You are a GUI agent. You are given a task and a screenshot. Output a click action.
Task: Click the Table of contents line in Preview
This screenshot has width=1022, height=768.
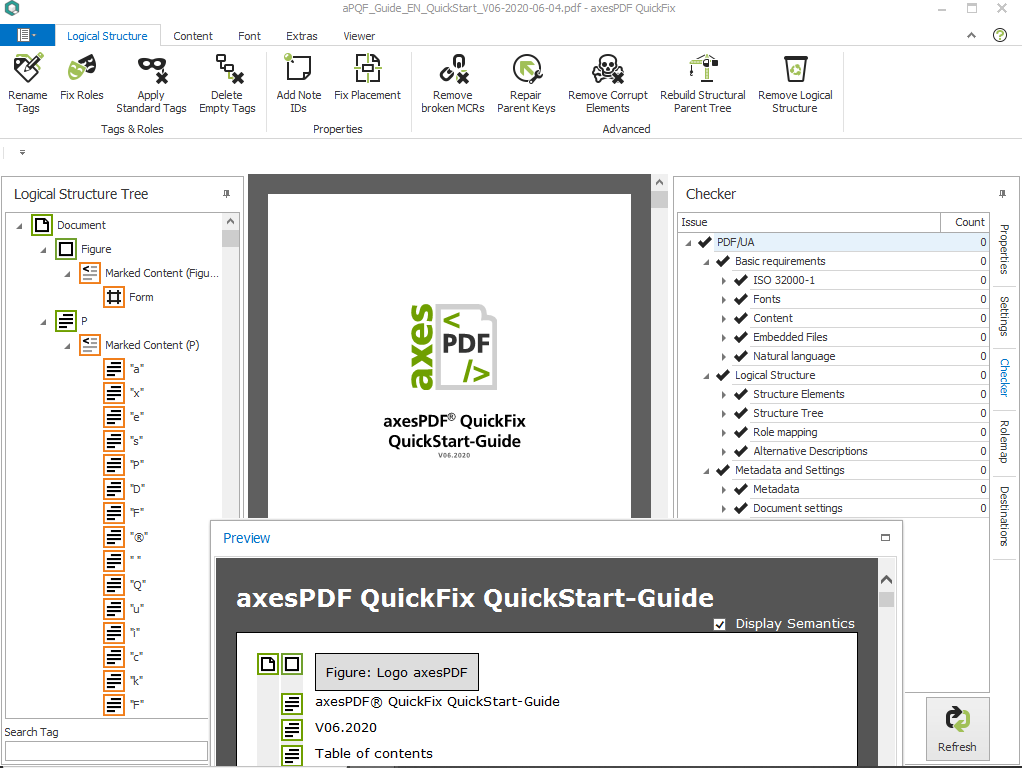(373, 754)
